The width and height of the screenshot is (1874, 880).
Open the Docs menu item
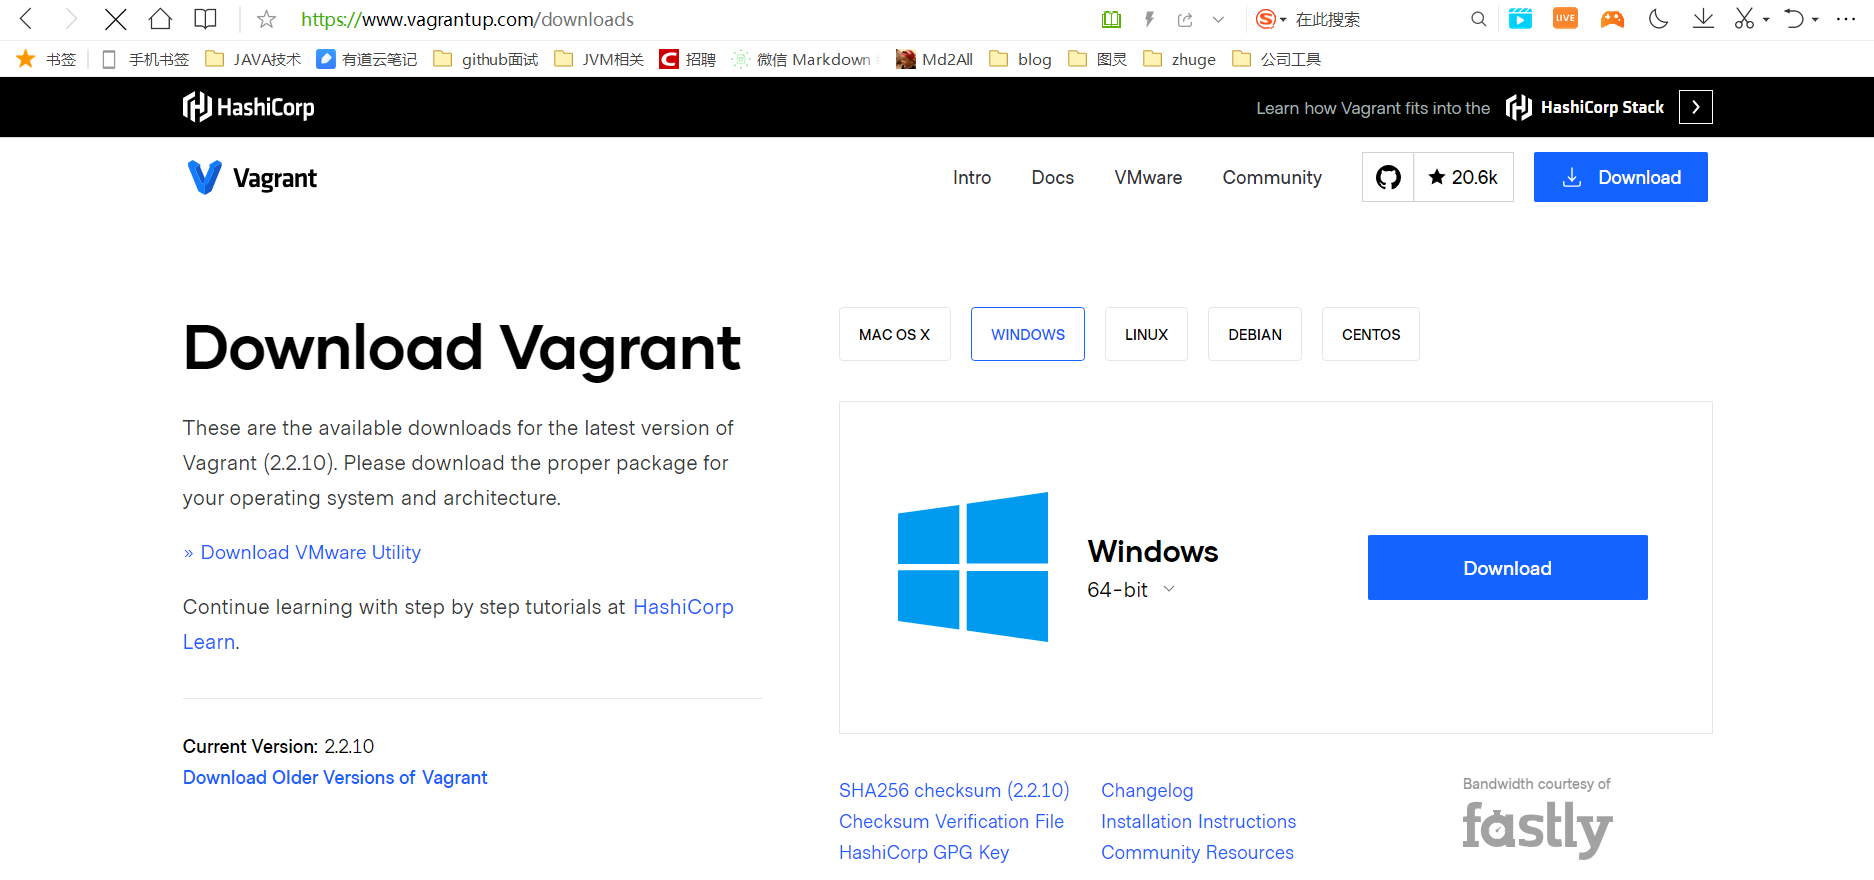coord(1052,177)
